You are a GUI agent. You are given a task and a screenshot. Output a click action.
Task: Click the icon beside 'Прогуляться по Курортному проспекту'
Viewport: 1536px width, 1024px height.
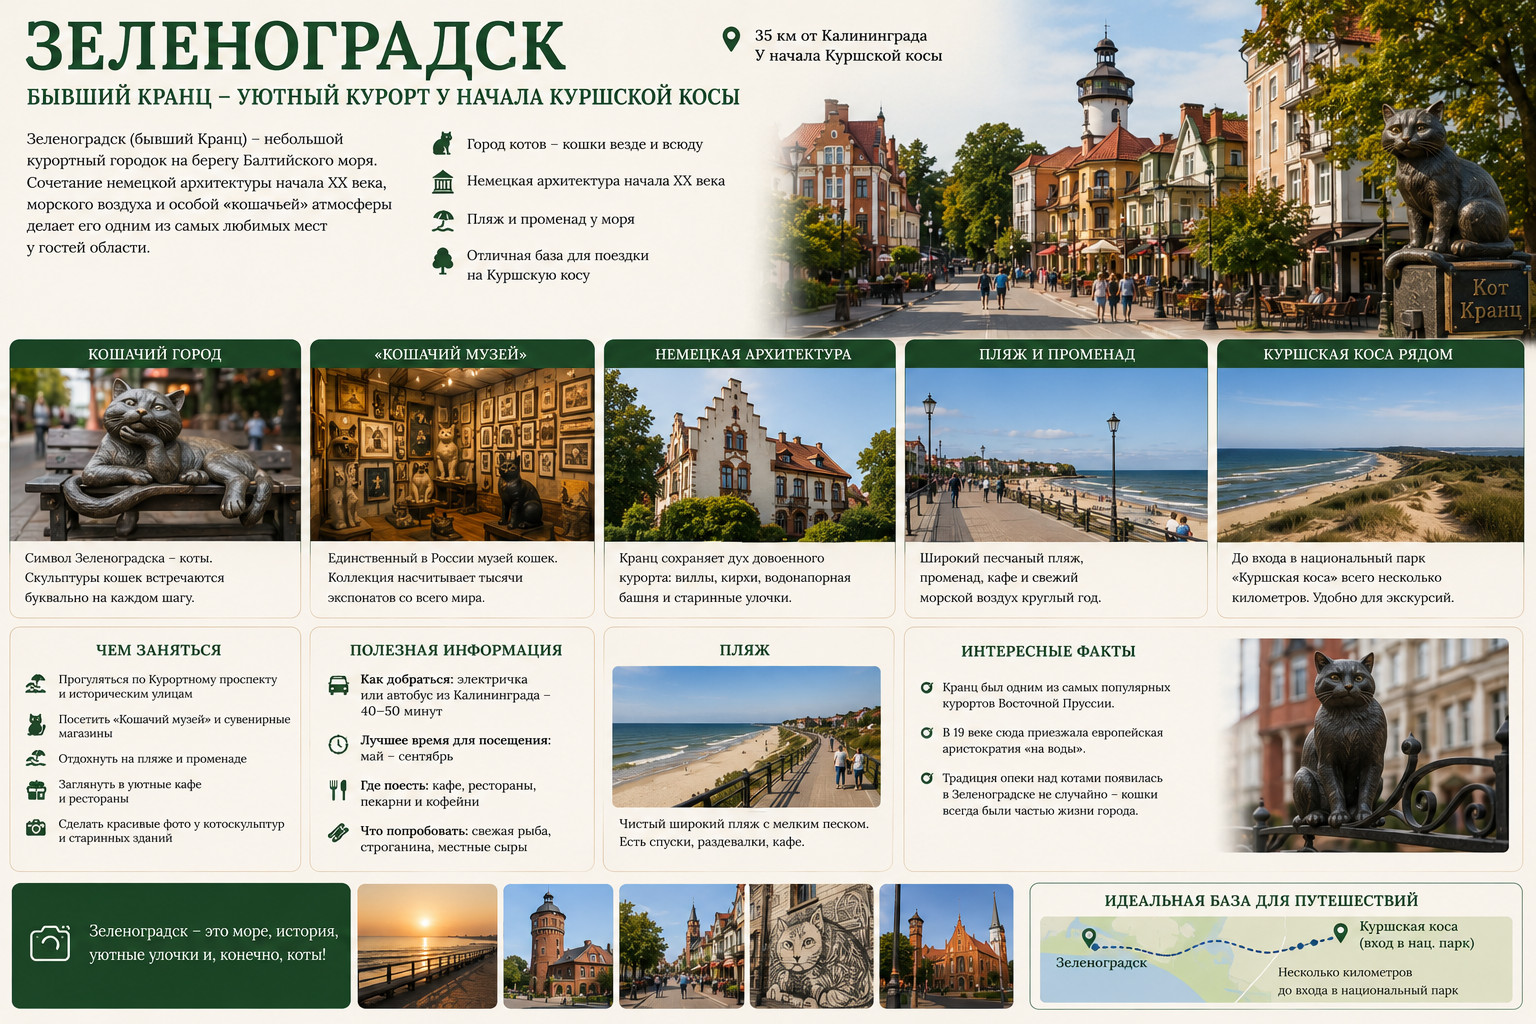[x=36, y=684]
